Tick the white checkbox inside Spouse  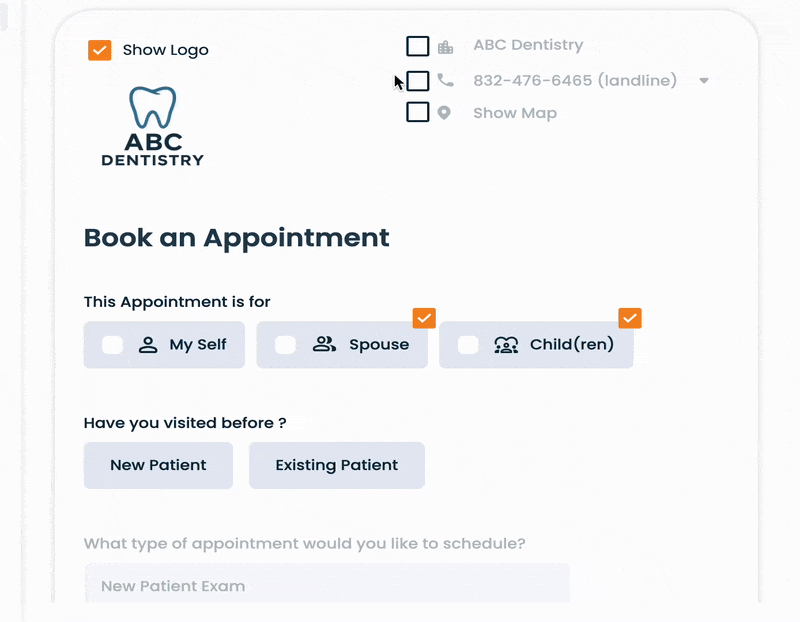286,345
